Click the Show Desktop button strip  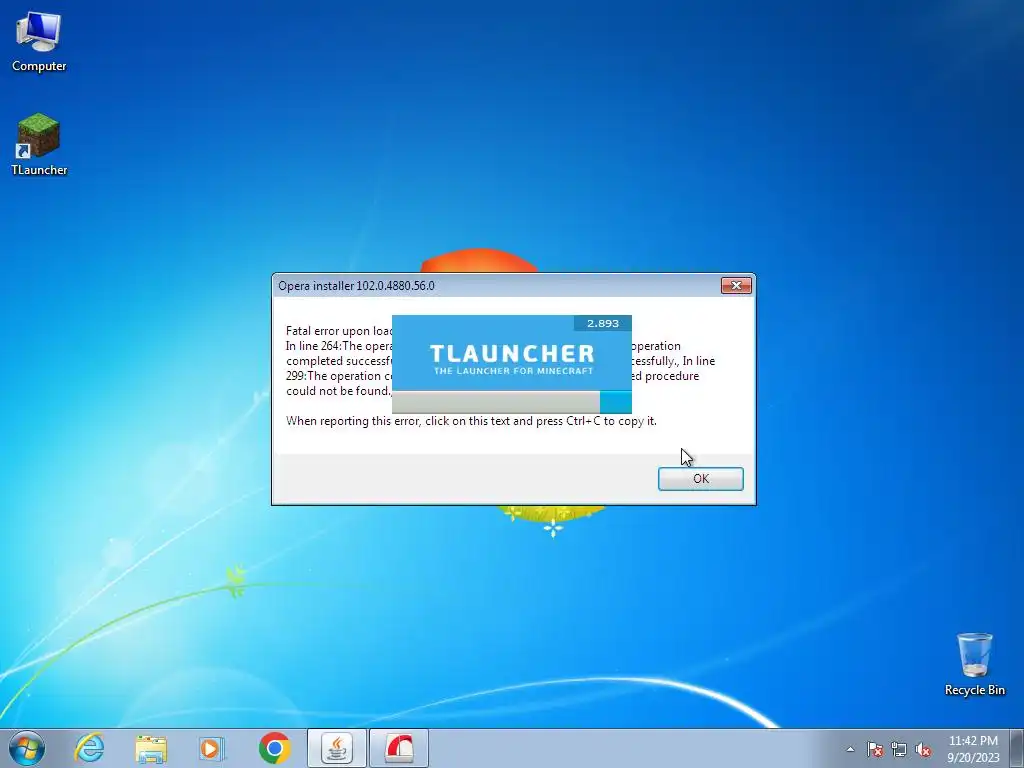tap(1017, 748)
